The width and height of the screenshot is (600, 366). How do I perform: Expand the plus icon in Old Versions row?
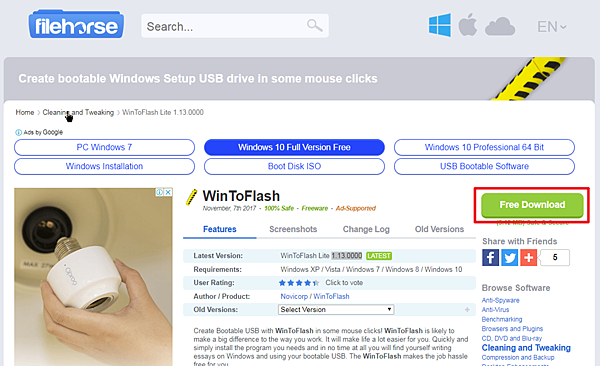click(467, 309)
